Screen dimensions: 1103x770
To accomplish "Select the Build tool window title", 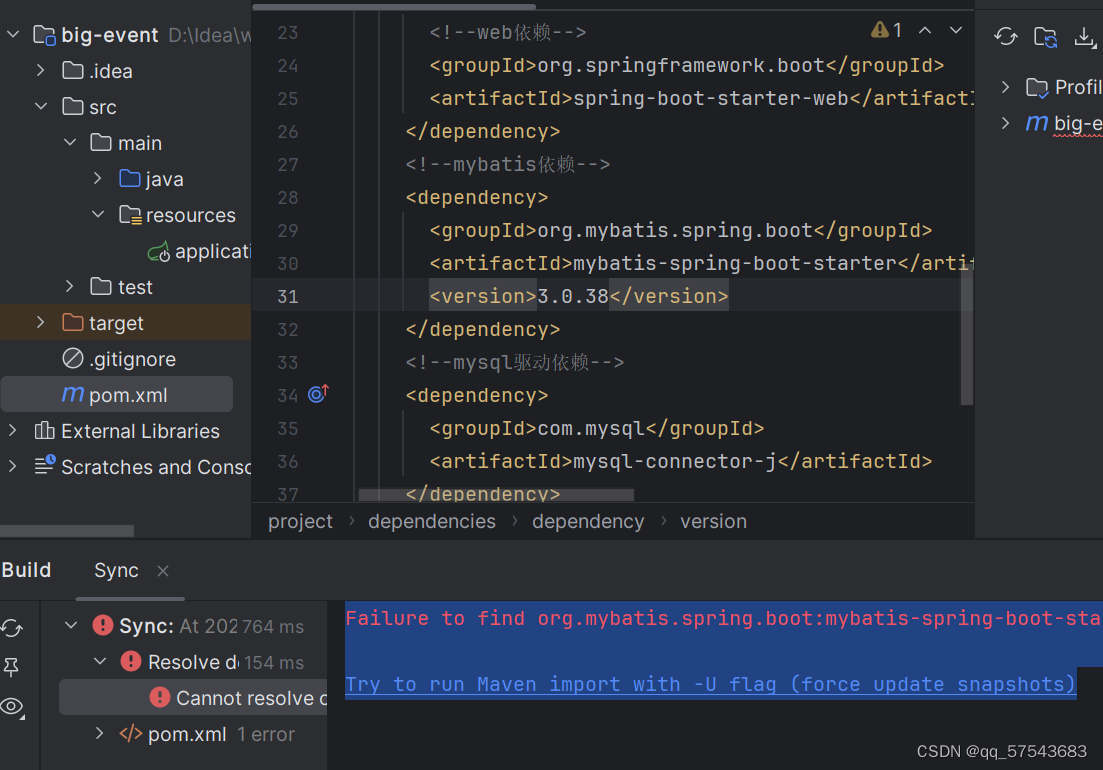I will point(26,570).
